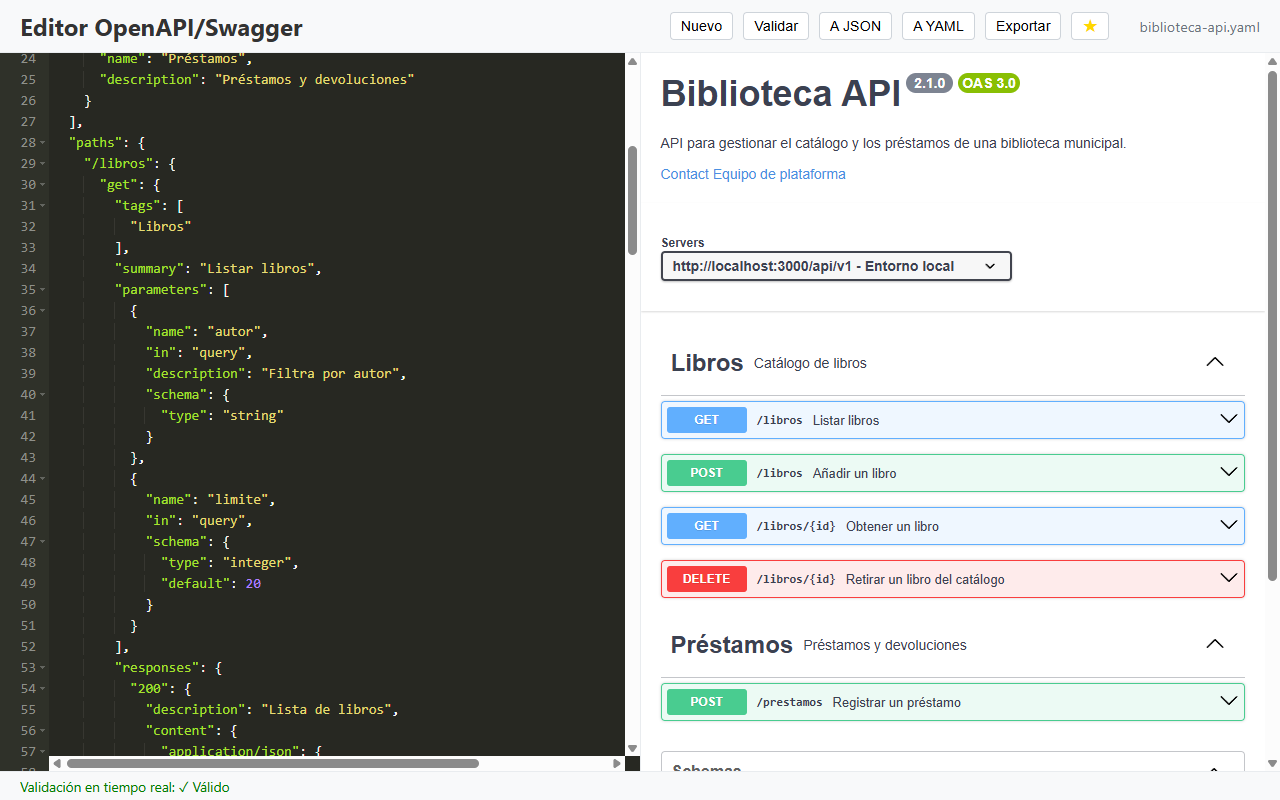The height and width of the screenshot is (800, 1280).
Task: Fold the "schema" block on line 47
Action: pyautogui.click(x=43, y=542)
